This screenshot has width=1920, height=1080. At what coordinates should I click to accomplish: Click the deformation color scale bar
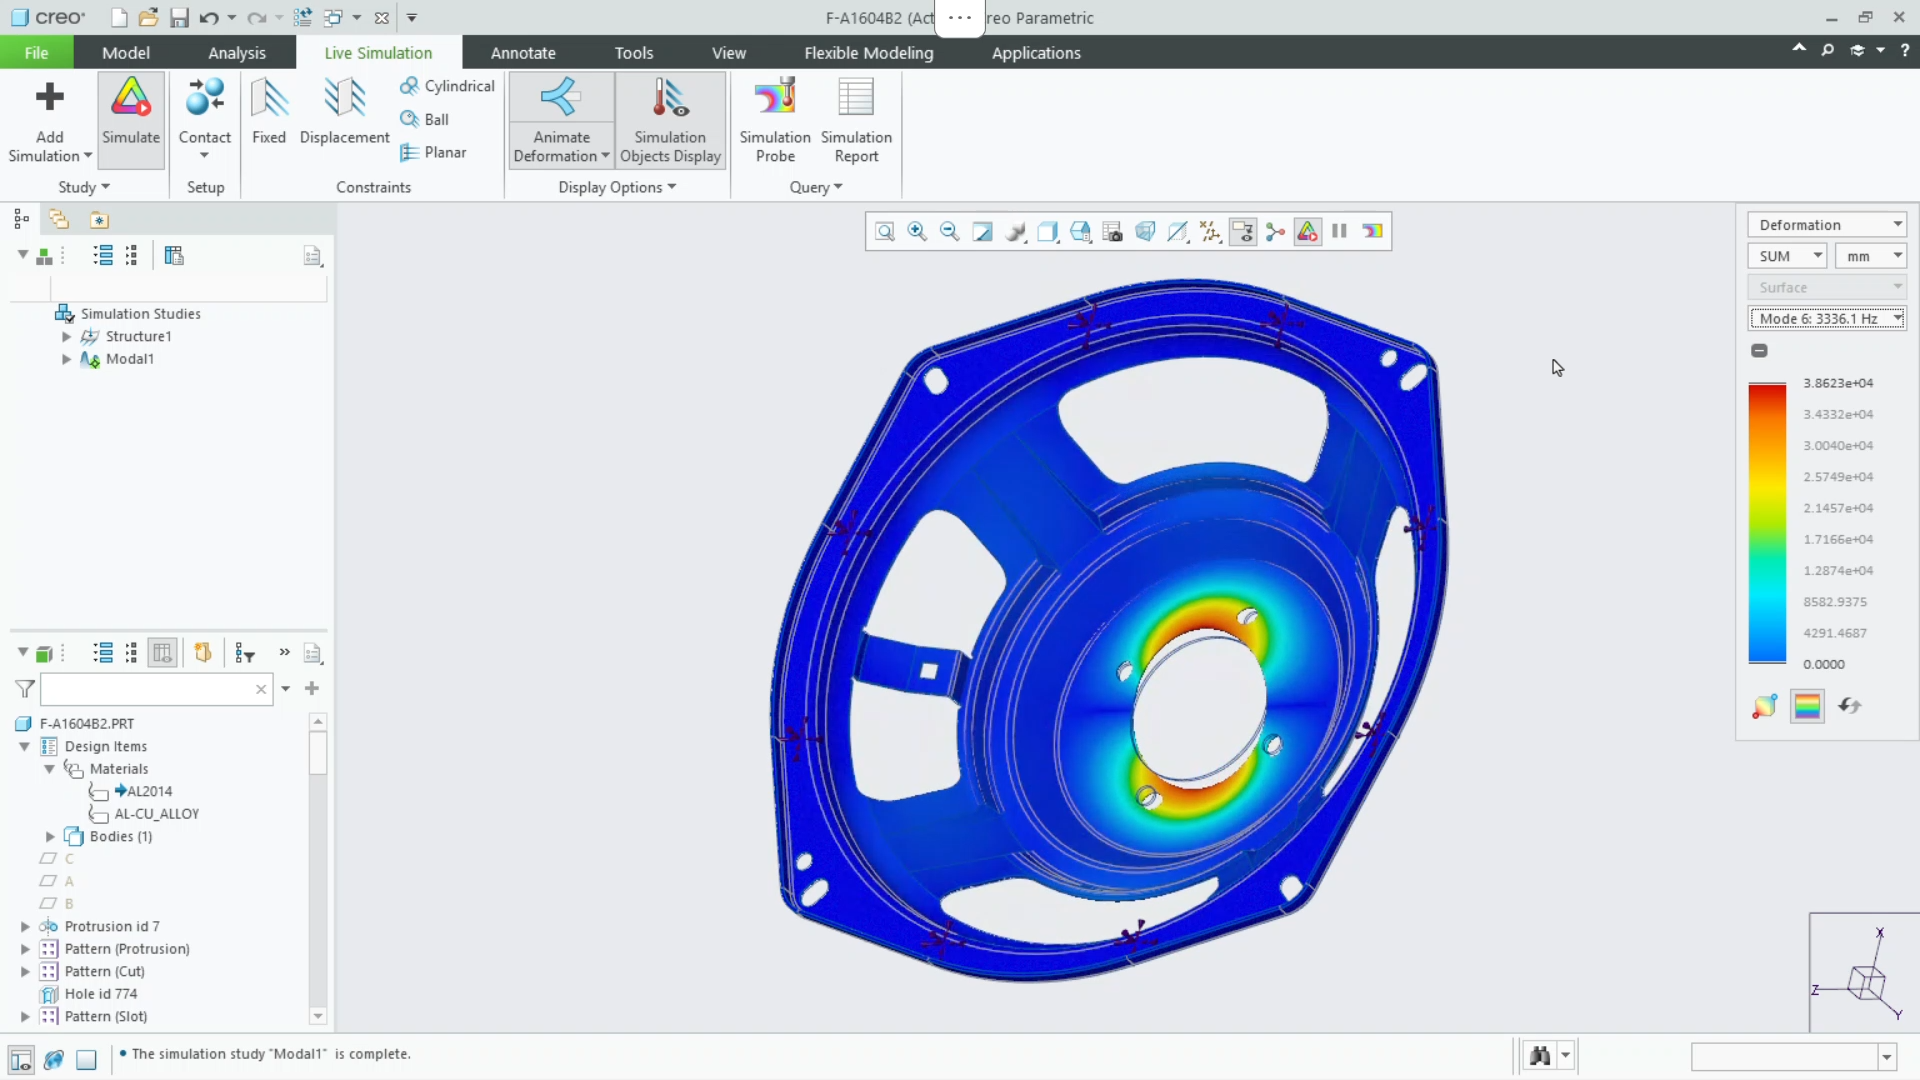(x=1767, y=523)
